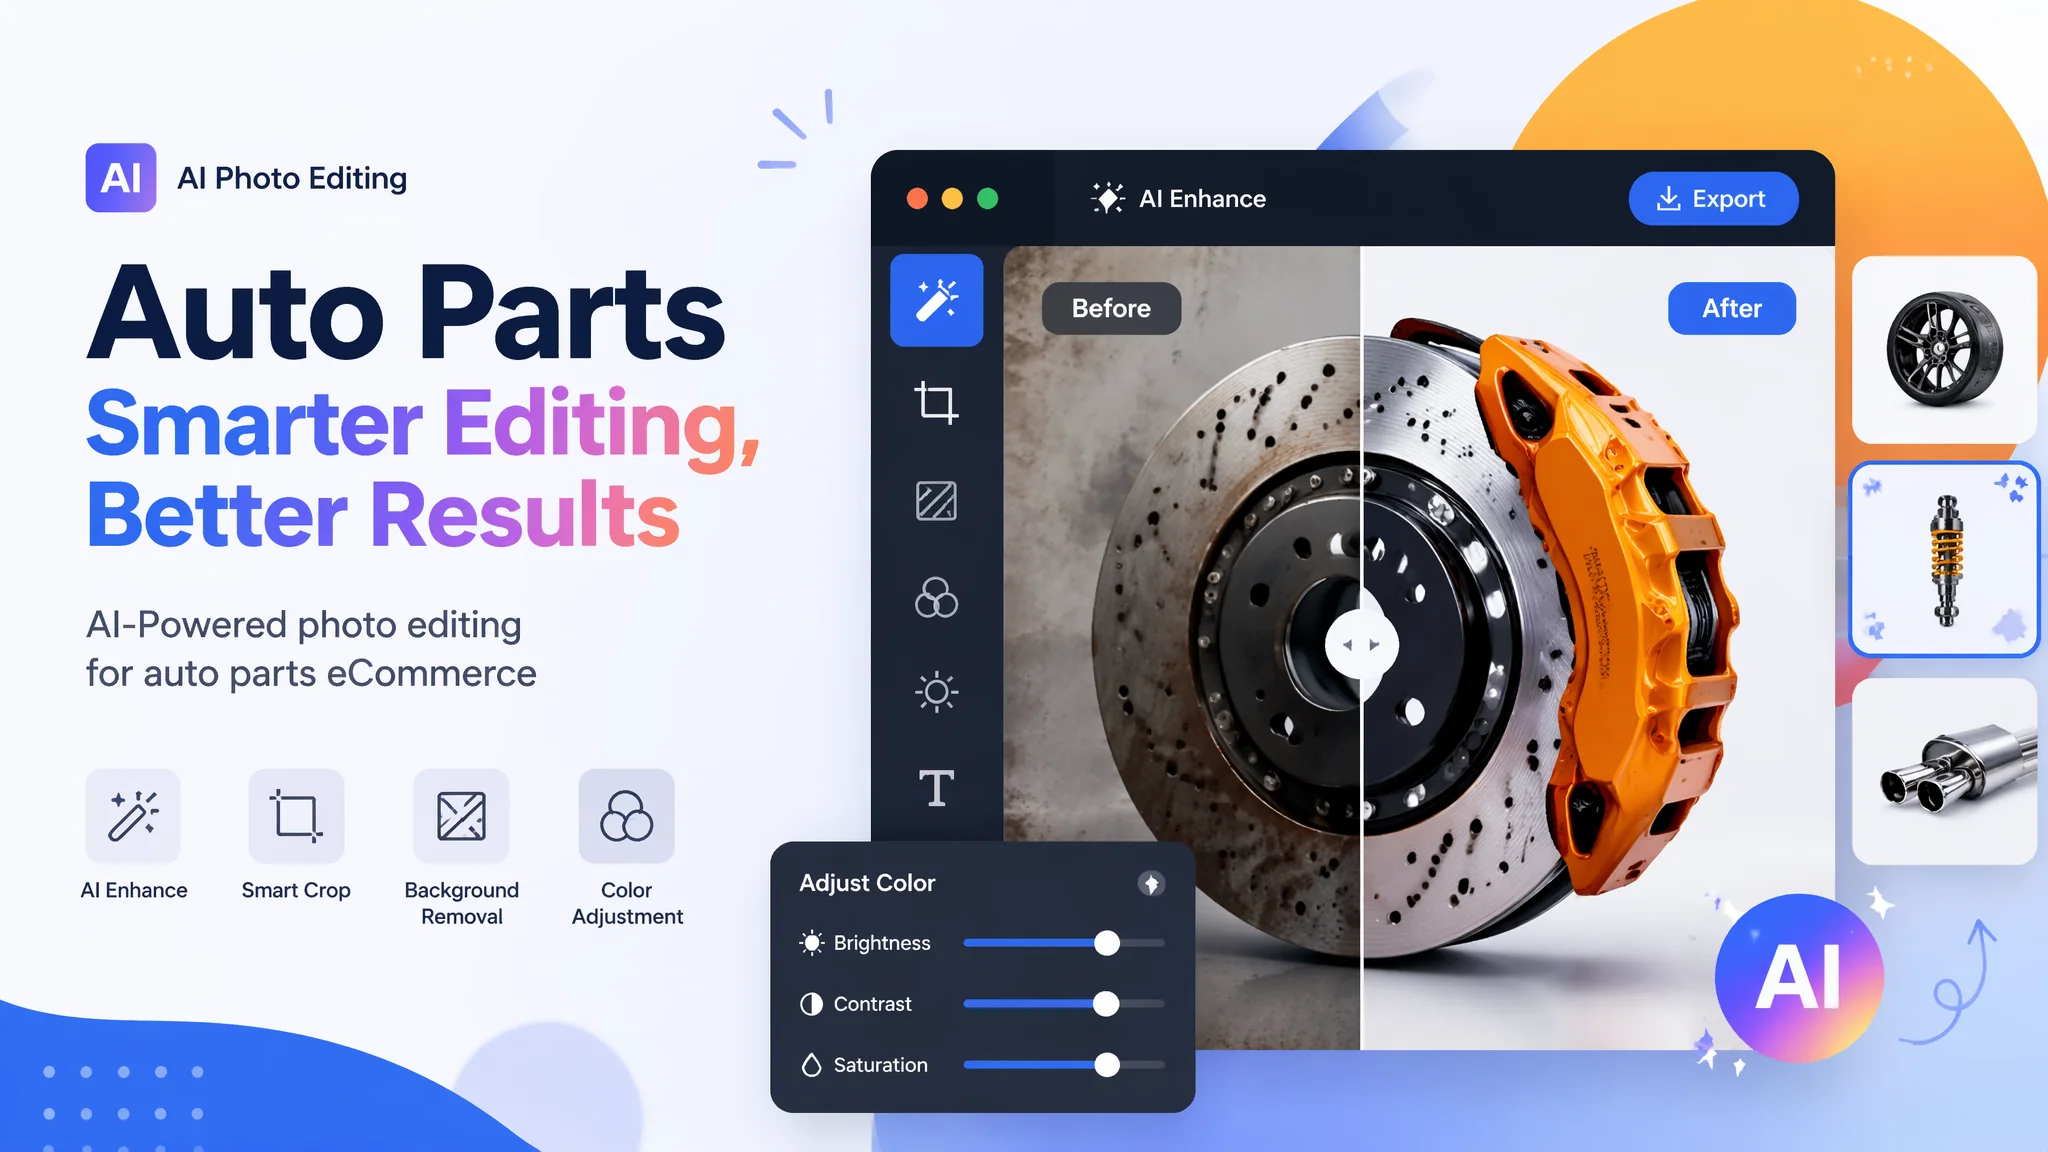Click the AI Photo Editing text

click(x=292, y=178)
